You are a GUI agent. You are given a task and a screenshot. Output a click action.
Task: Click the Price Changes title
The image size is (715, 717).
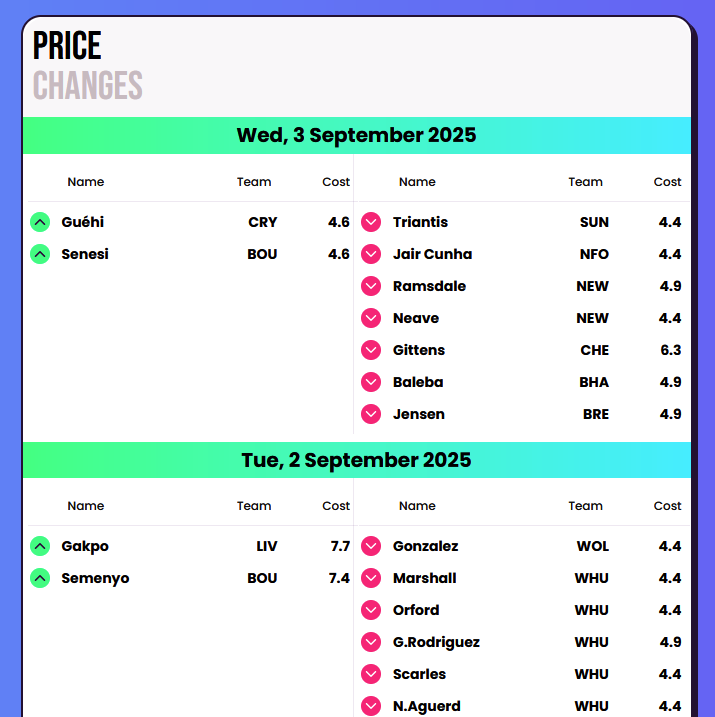click(88, 65)
